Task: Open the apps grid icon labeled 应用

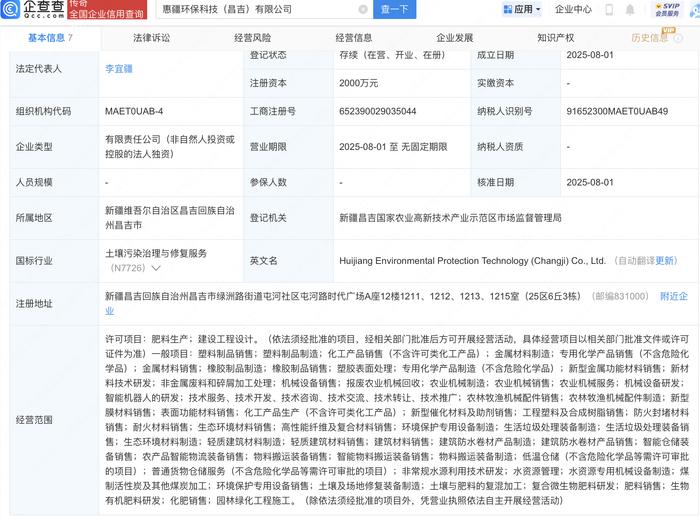Action: 508,9
